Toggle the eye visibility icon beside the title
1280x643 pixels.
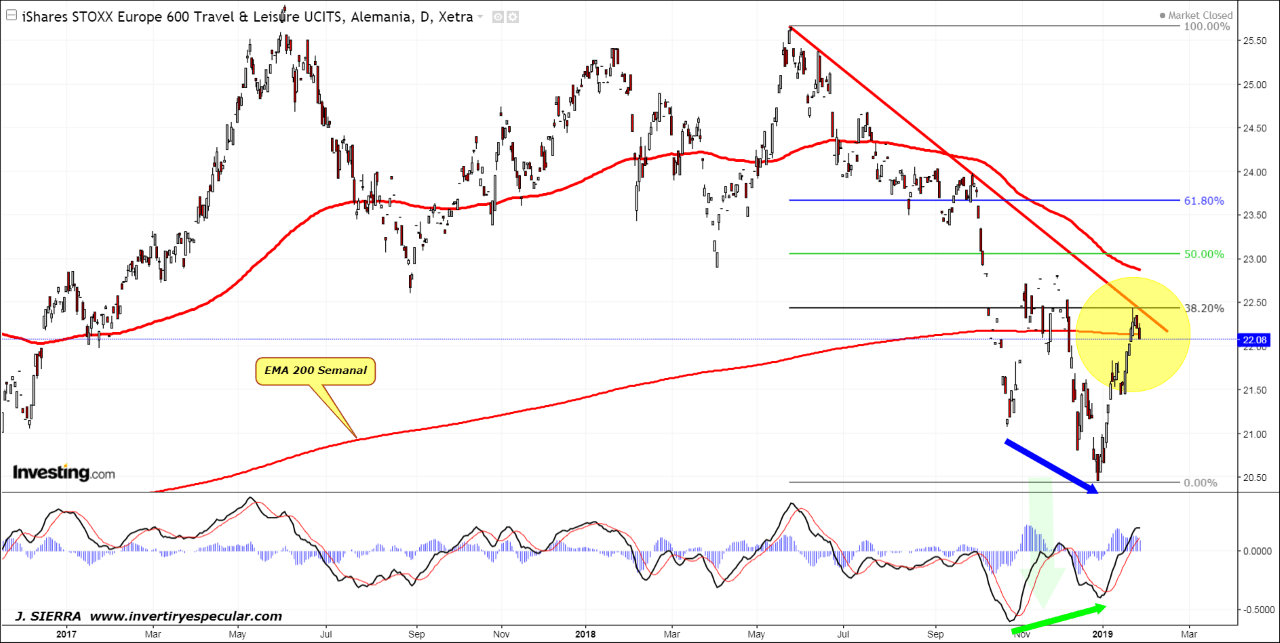(497, 17)
